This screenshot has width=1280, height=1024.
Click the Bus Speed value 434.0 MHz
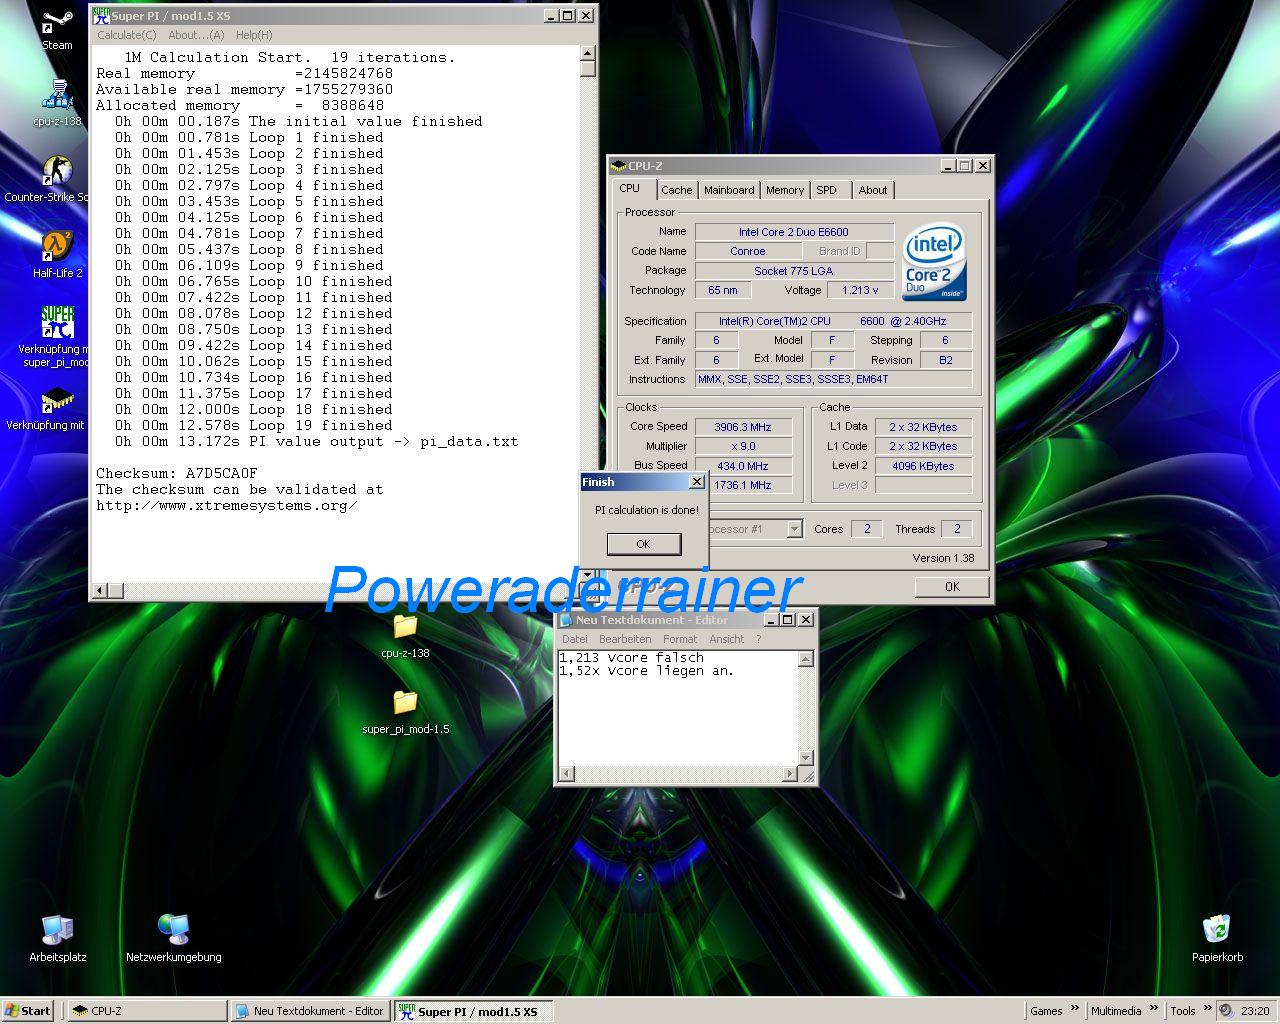tap(743, 466)
